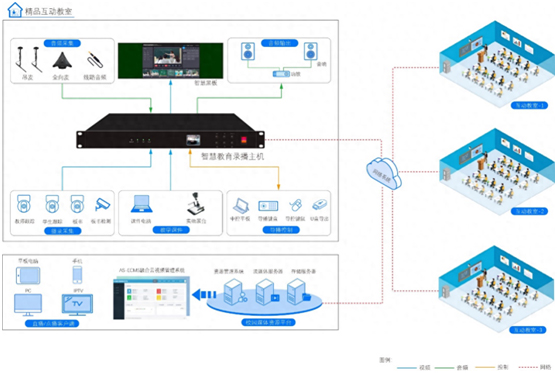Click the bullet surveillance camera icon
557x373 pixels.
102,205
